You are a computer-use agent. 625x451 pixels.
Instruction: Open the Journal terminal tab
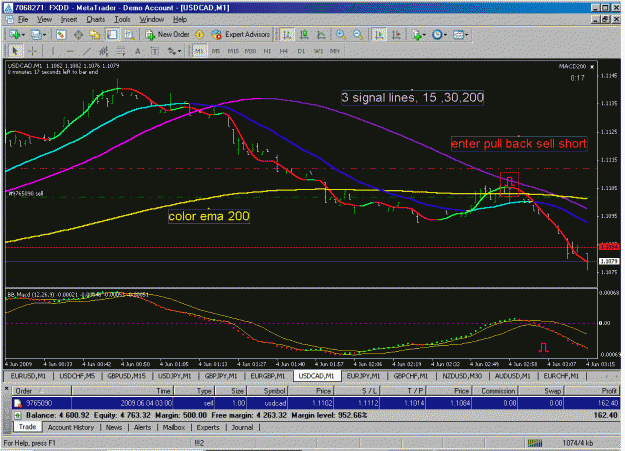[x=242, y=427]
